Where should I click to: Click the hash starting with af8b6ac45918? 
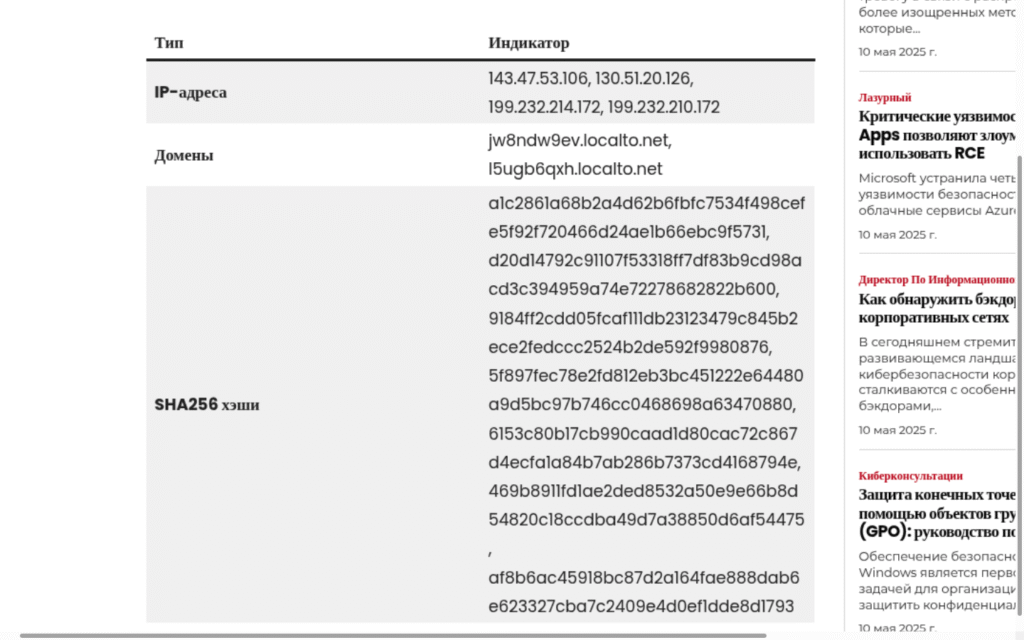pos(644,592)
